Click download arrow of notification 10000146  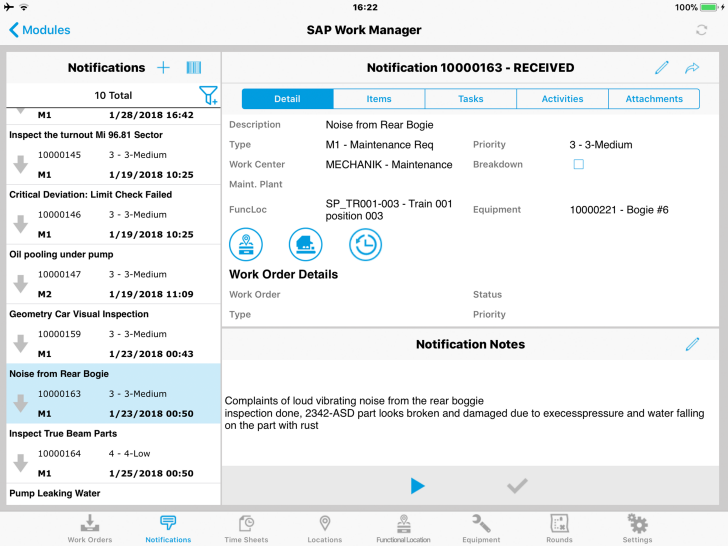(x=20, y=224)
